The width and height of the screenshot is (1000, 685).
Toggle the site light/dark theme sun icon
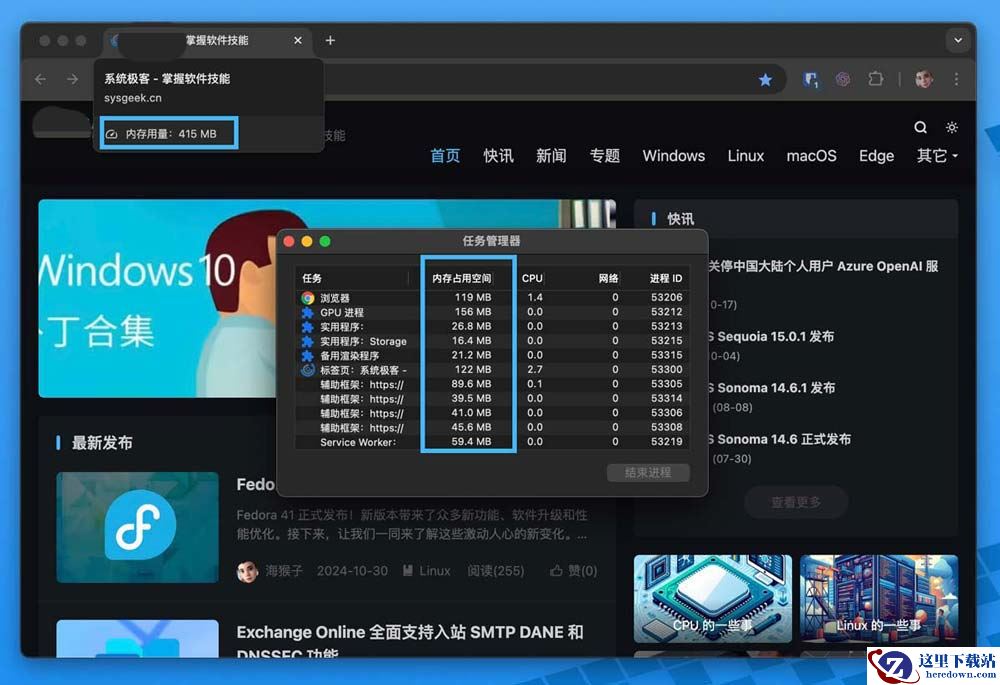[952, 128]
